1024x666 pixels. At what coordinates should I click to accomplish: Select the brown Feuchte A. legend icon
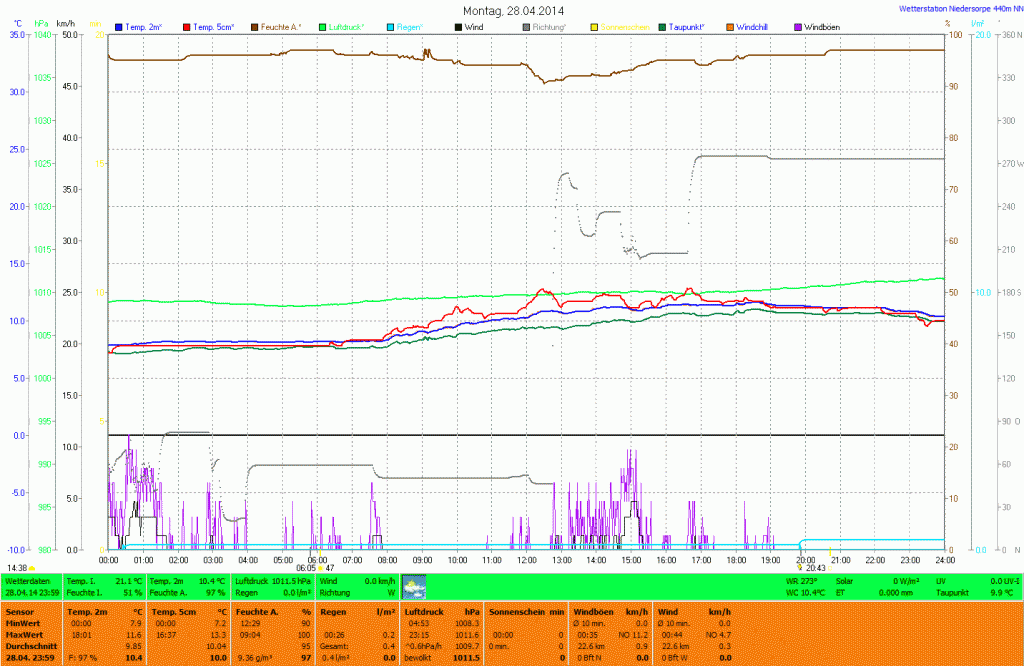254,25
